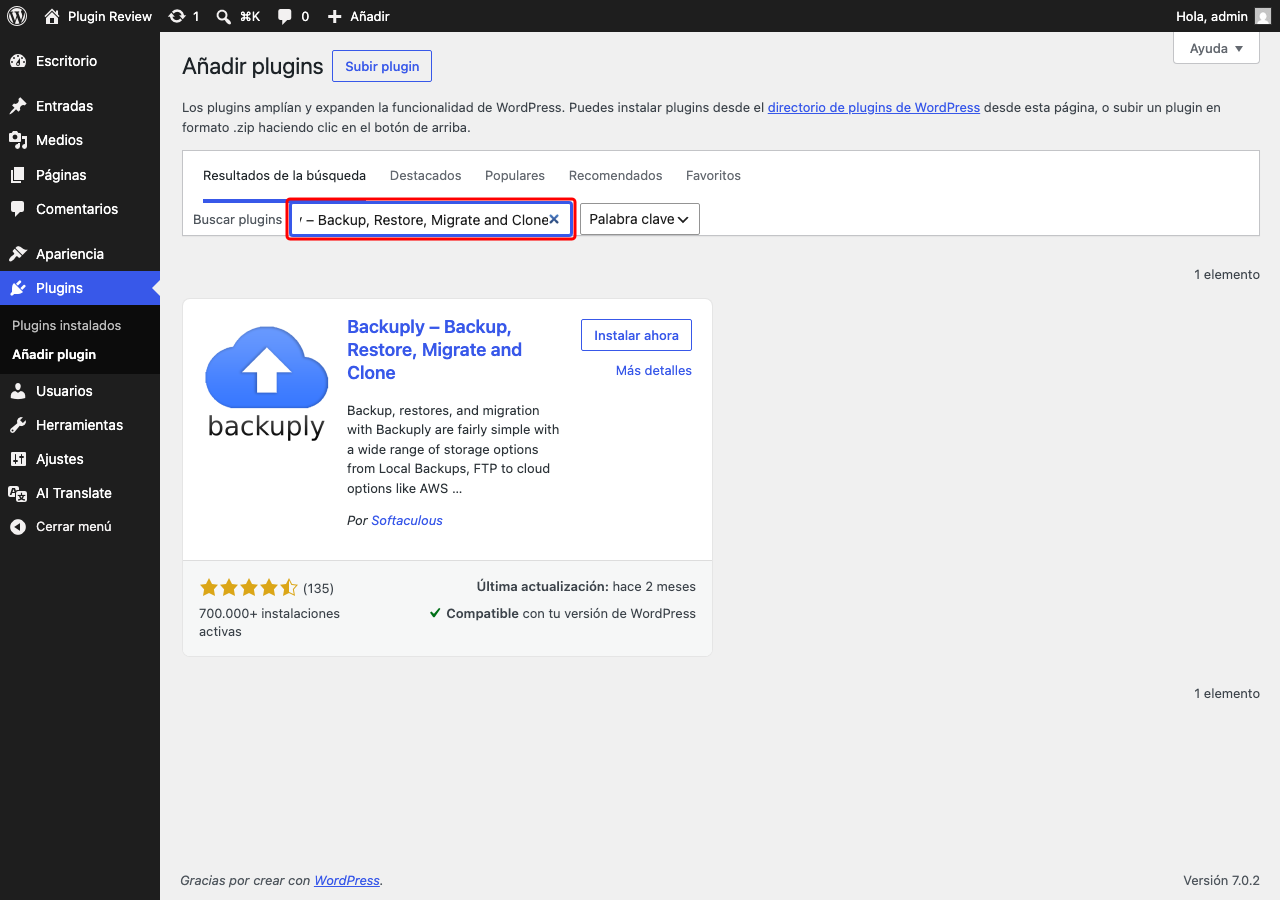This screenshot has height=900, width=1280.
Task: Click the Última actualización text
Action: tap(586, 587)
